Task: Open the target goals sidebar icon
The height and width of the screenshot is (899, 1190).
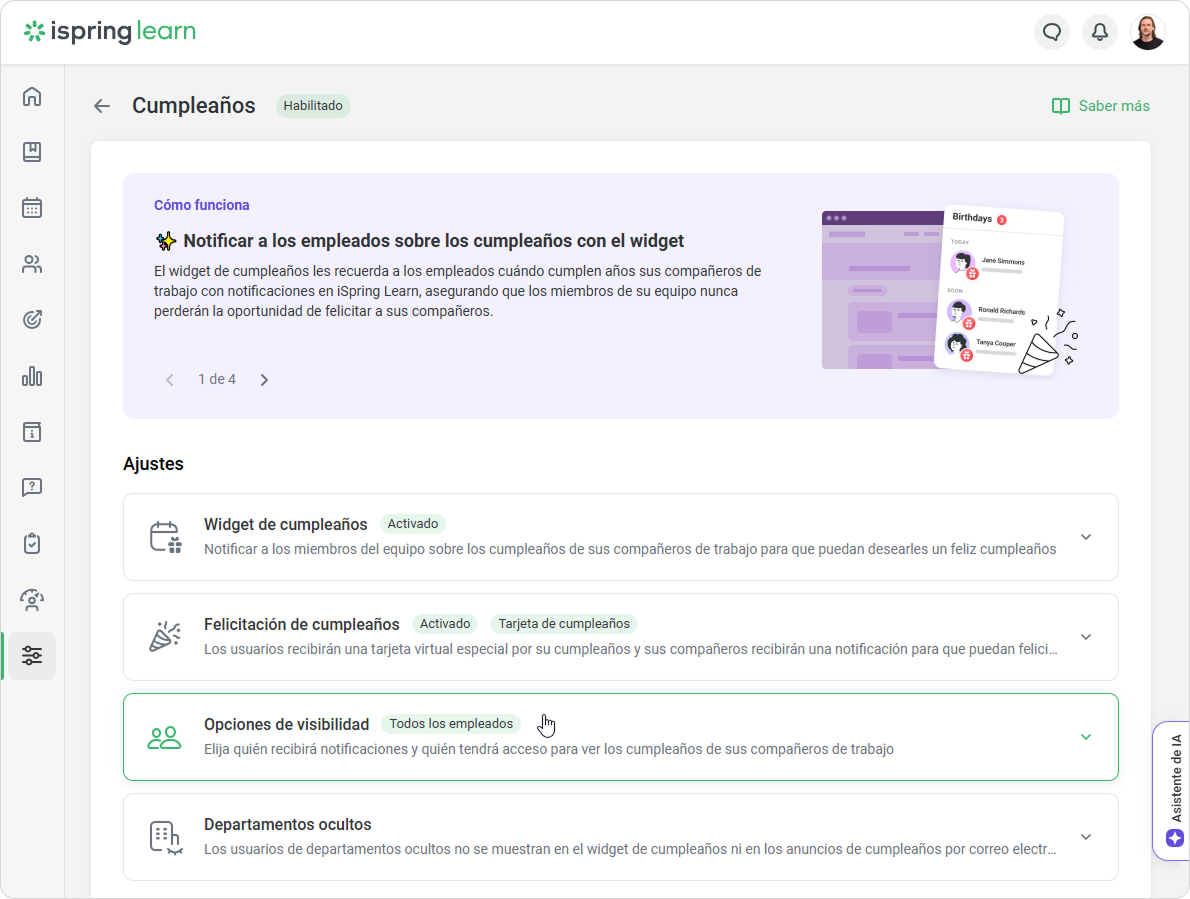Action: pos(32,320)
